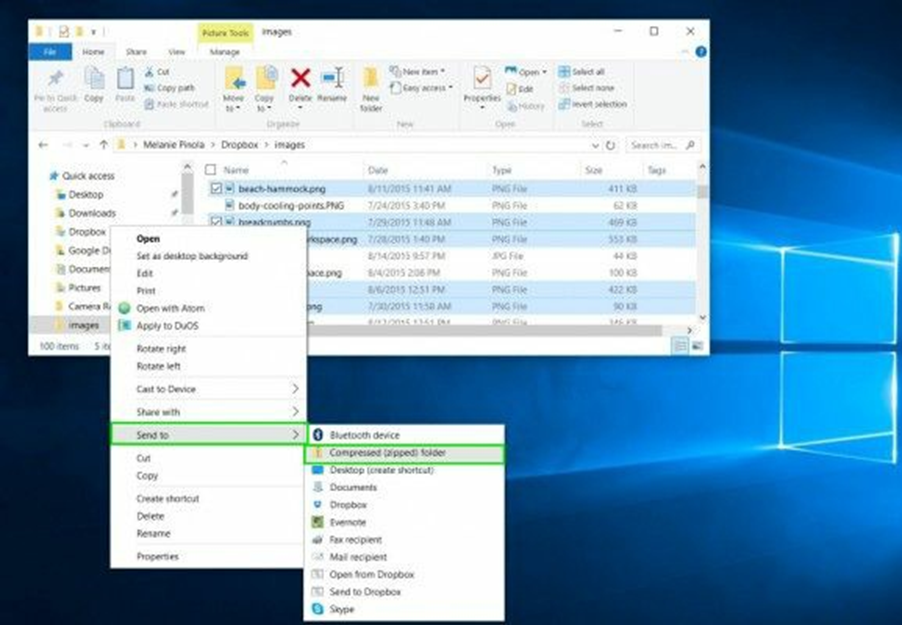Open the Move to dropdown
This screenshot has height=625, width=902.
tap(234, 90)
